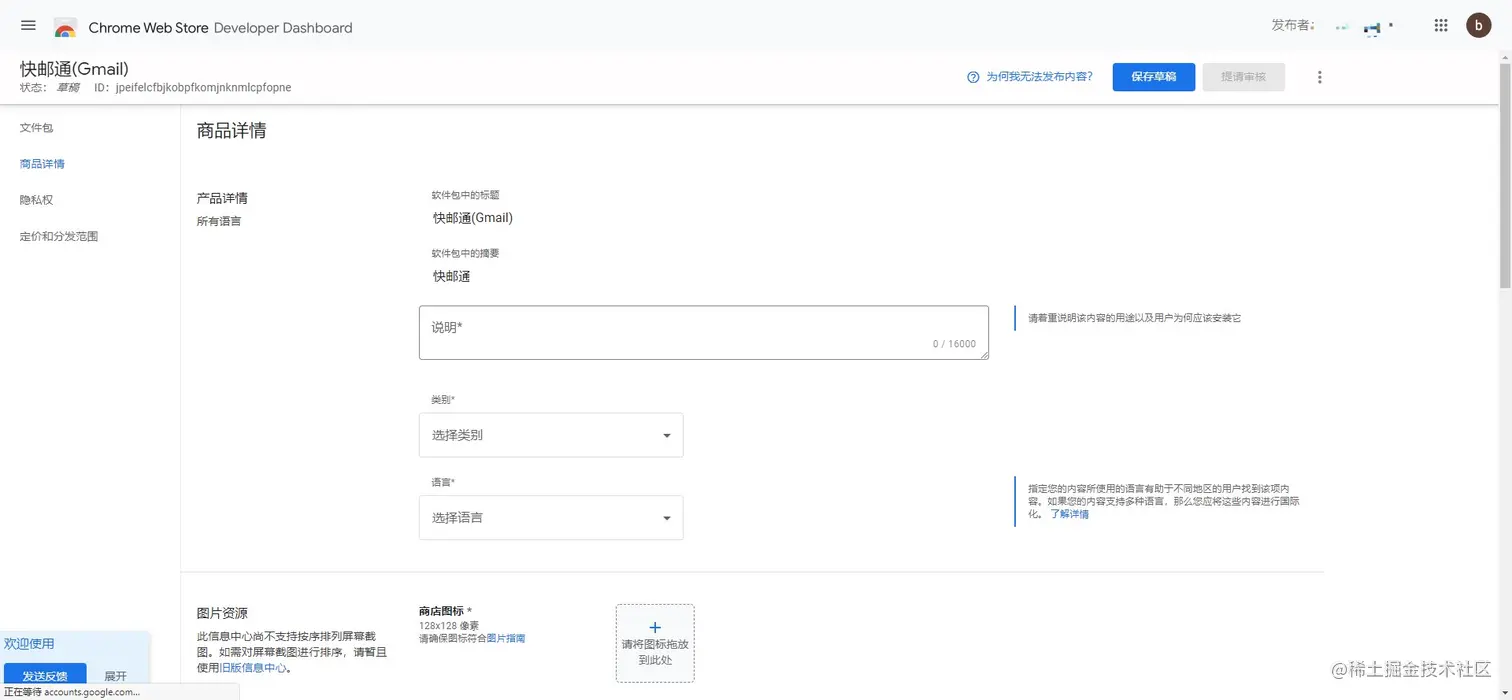This screenshot has width=1512, height=700.
Task: Expand the 选择类别 category dropdown
Action: pos(551,435)
